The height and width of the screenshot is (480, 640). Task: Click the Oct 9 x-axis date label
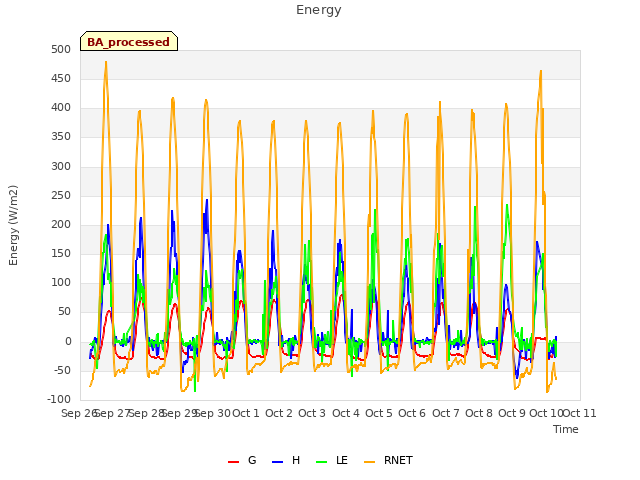click(x=512, y=413)
